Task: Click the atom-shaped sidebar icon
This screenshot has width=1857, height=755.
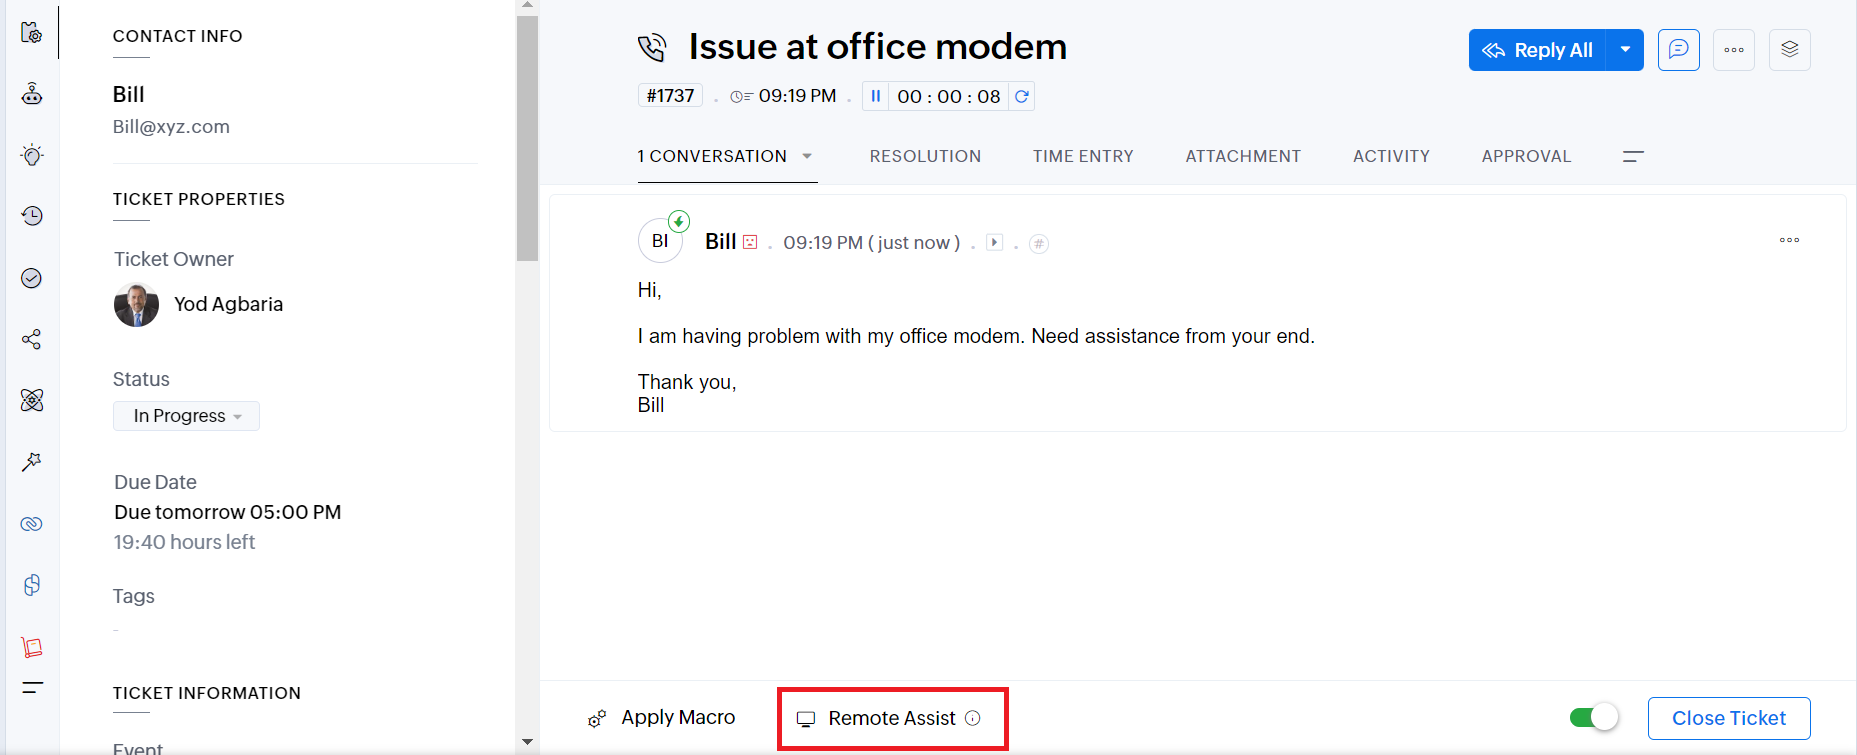Action: (x=32, y=400)
